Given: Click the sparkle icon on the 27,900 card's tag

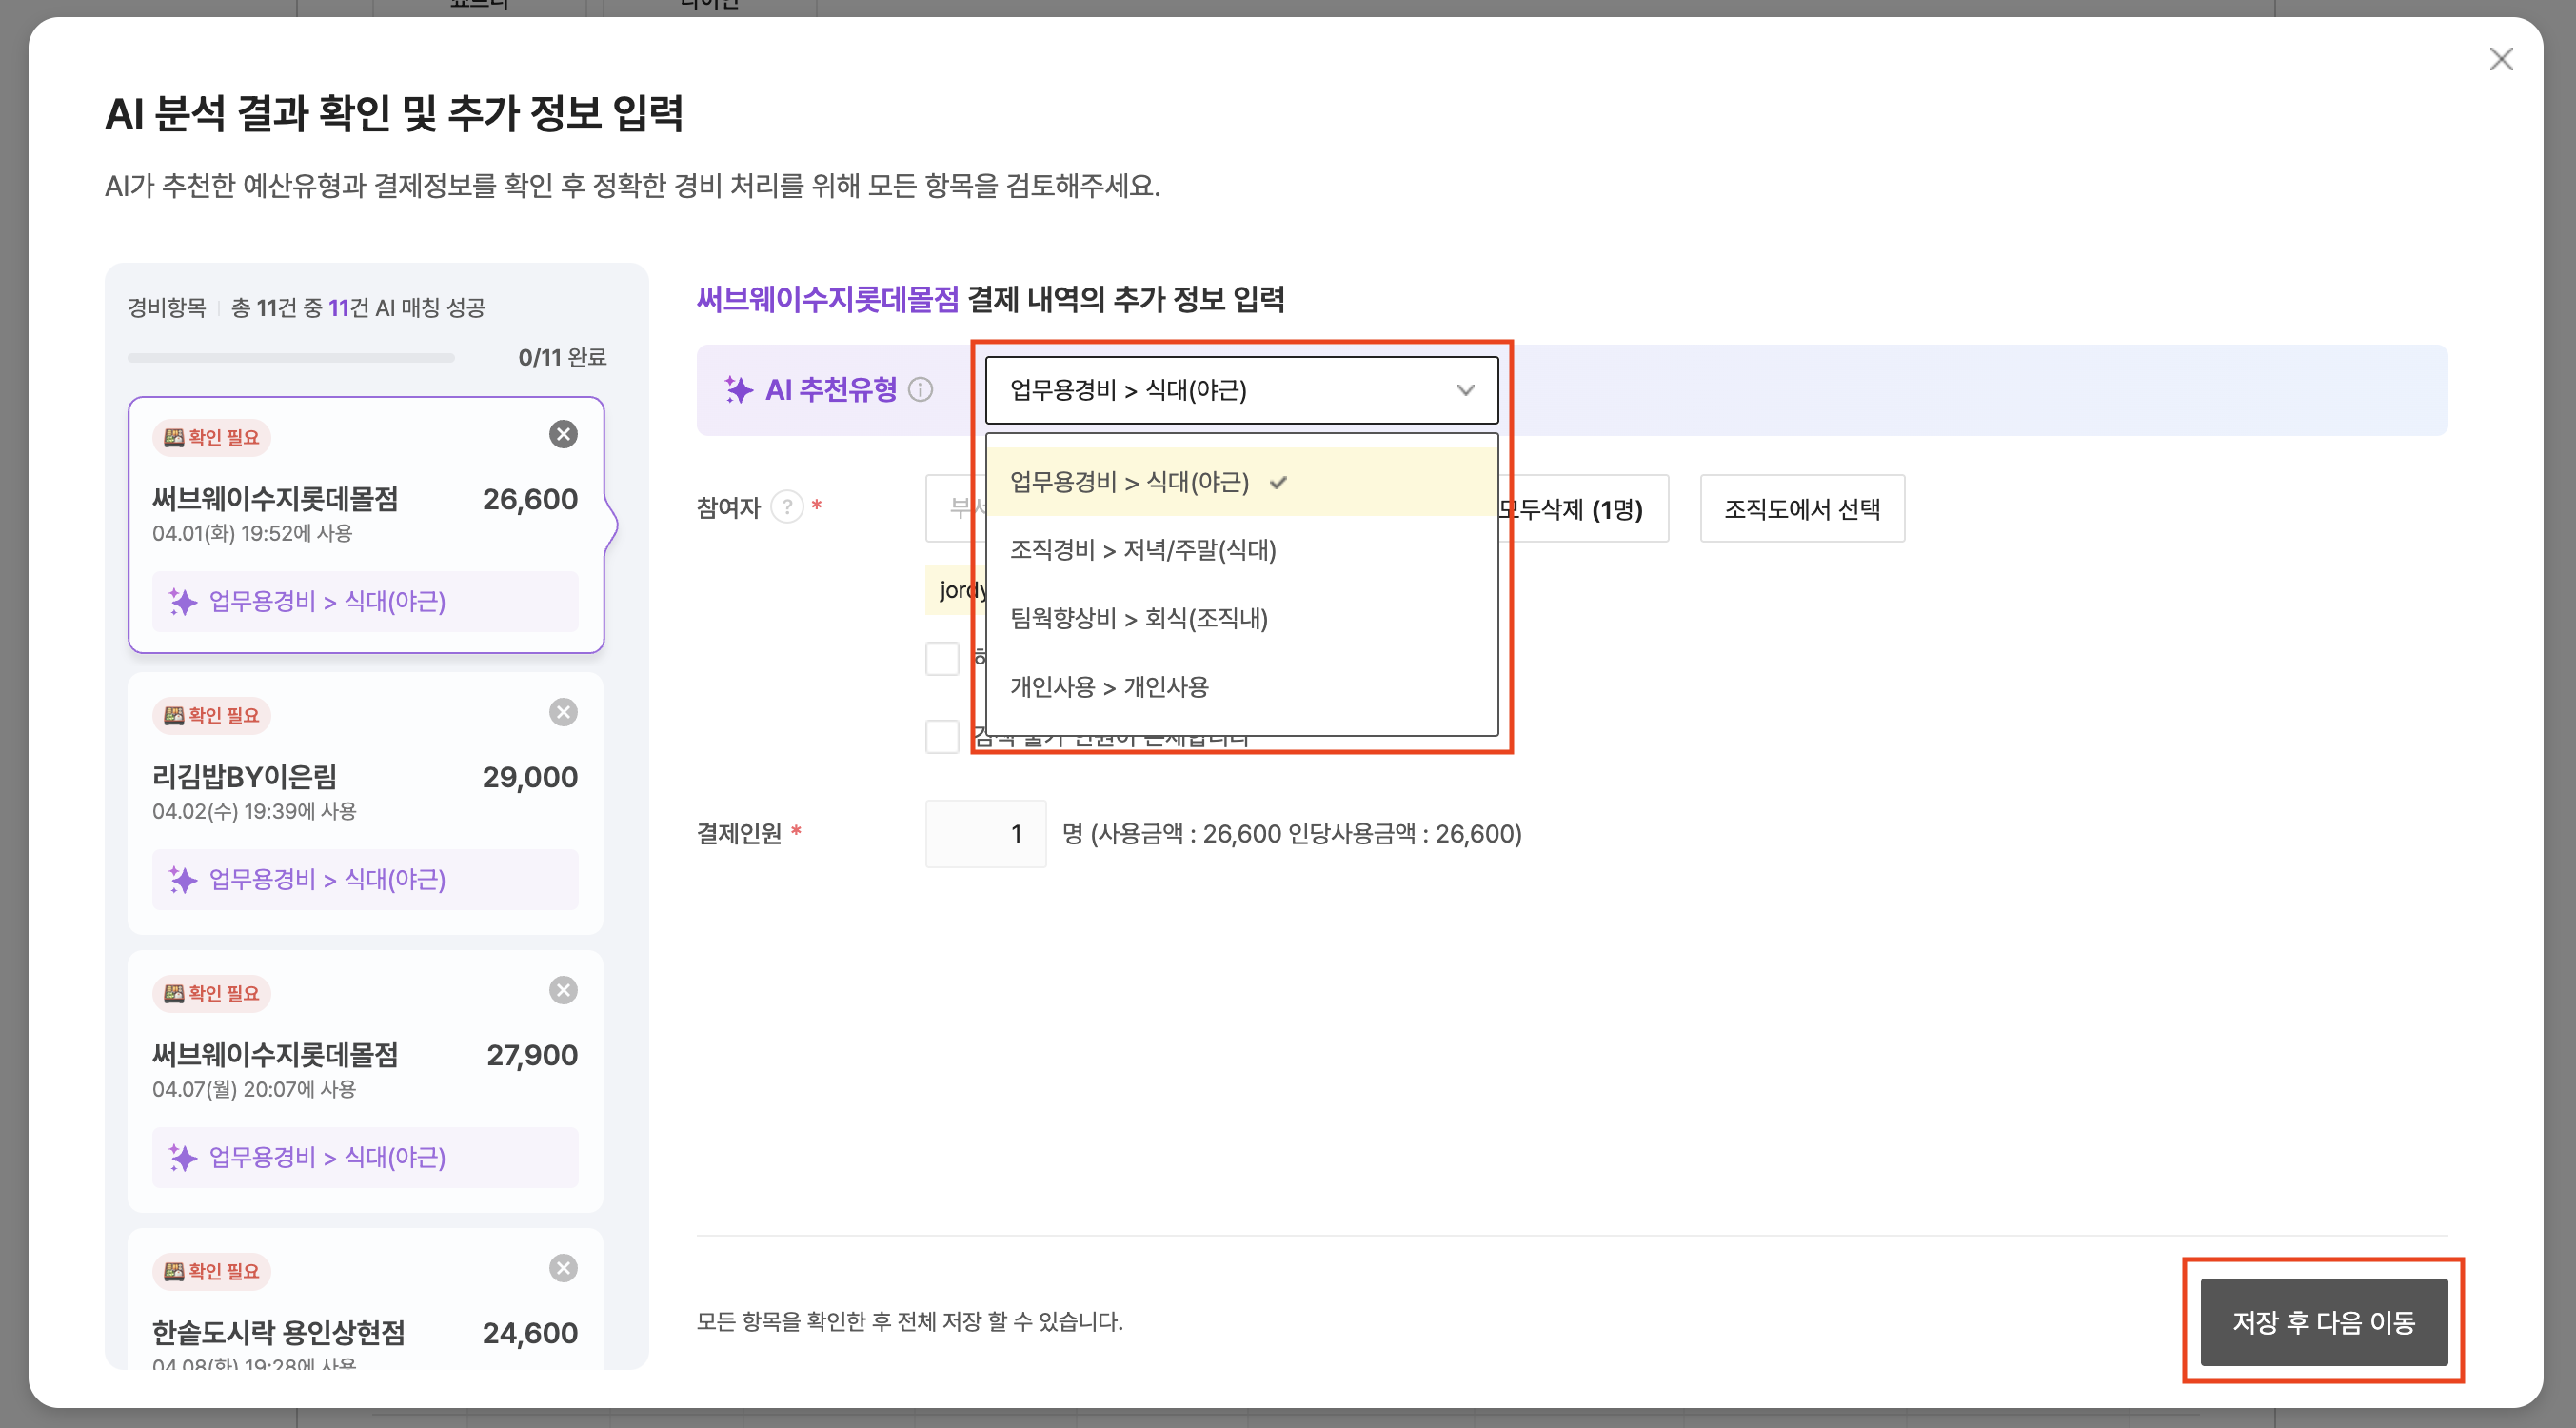Looking at the screenshot, I should tap(183, 1157).
